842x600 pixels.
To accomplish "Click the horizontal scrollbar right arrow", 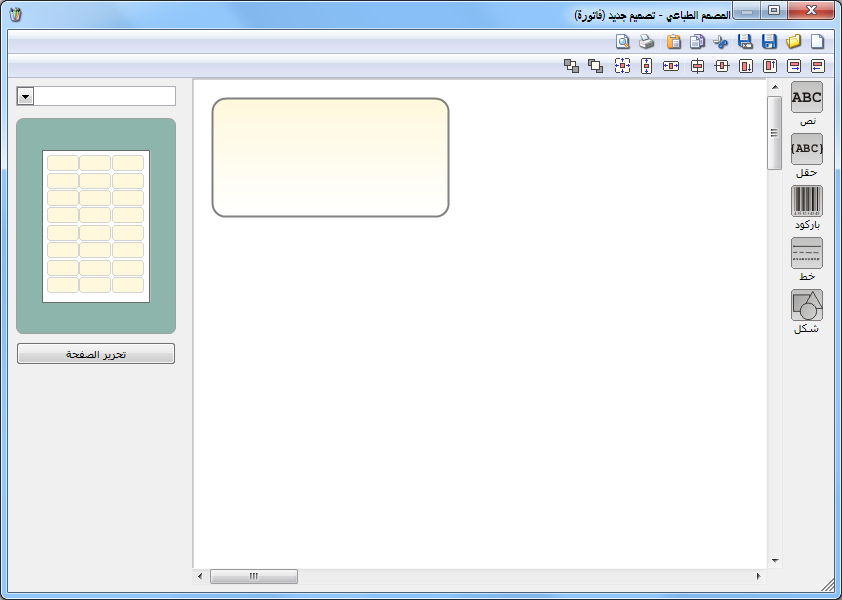I will point(759,576).
